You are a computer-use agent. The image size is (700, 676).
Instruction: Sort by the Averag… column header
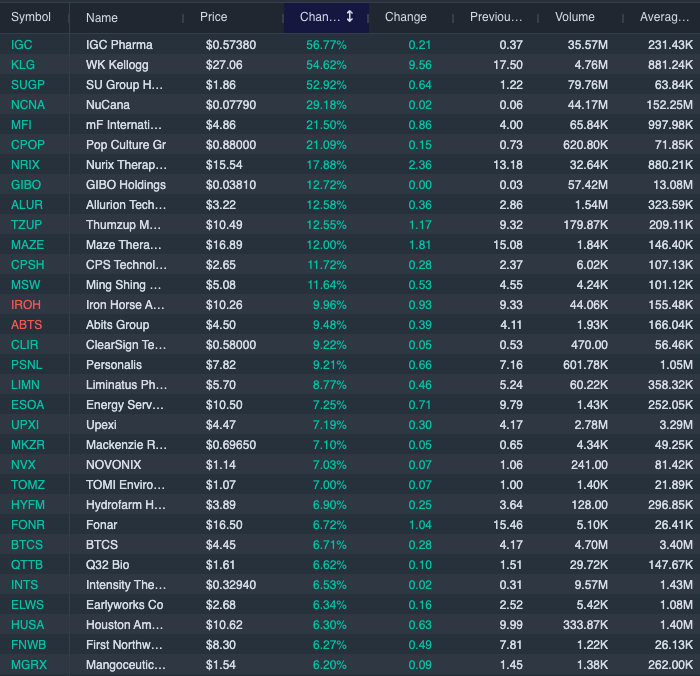(664, 17)
